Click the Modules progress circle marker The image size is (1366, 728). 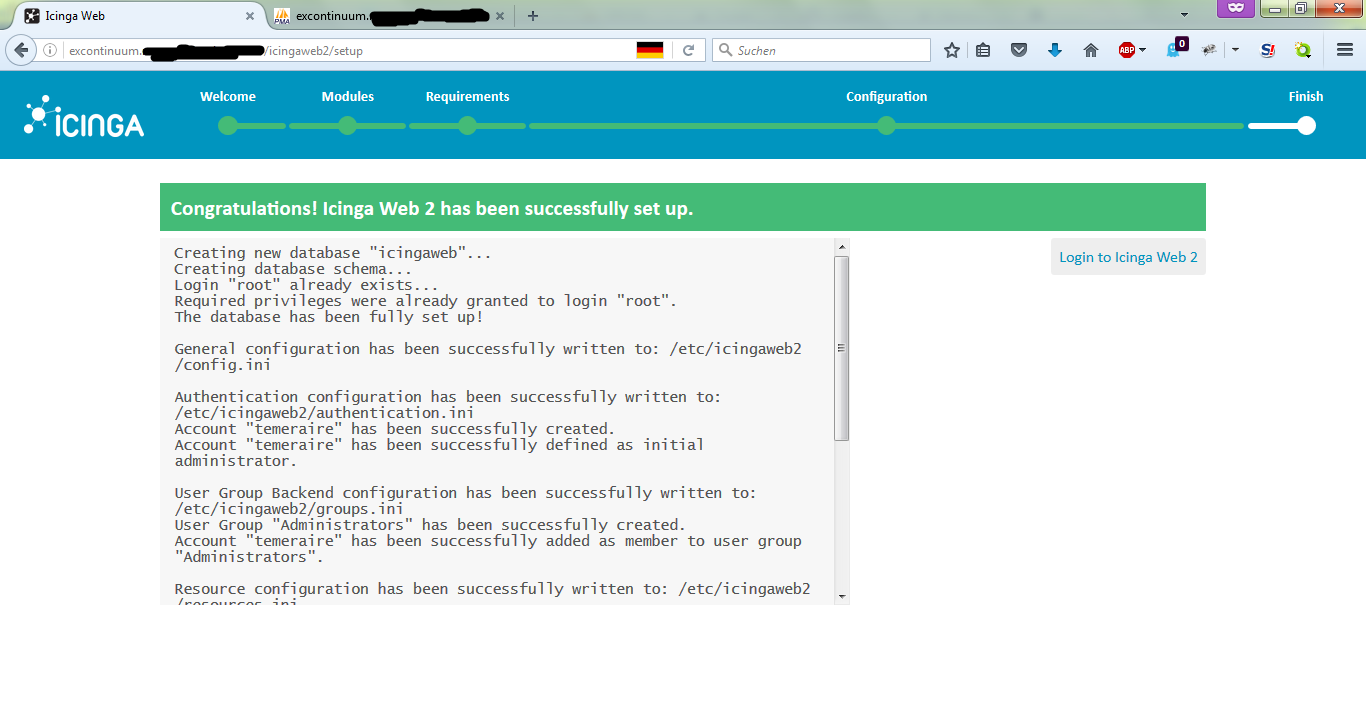click(347, 126)
